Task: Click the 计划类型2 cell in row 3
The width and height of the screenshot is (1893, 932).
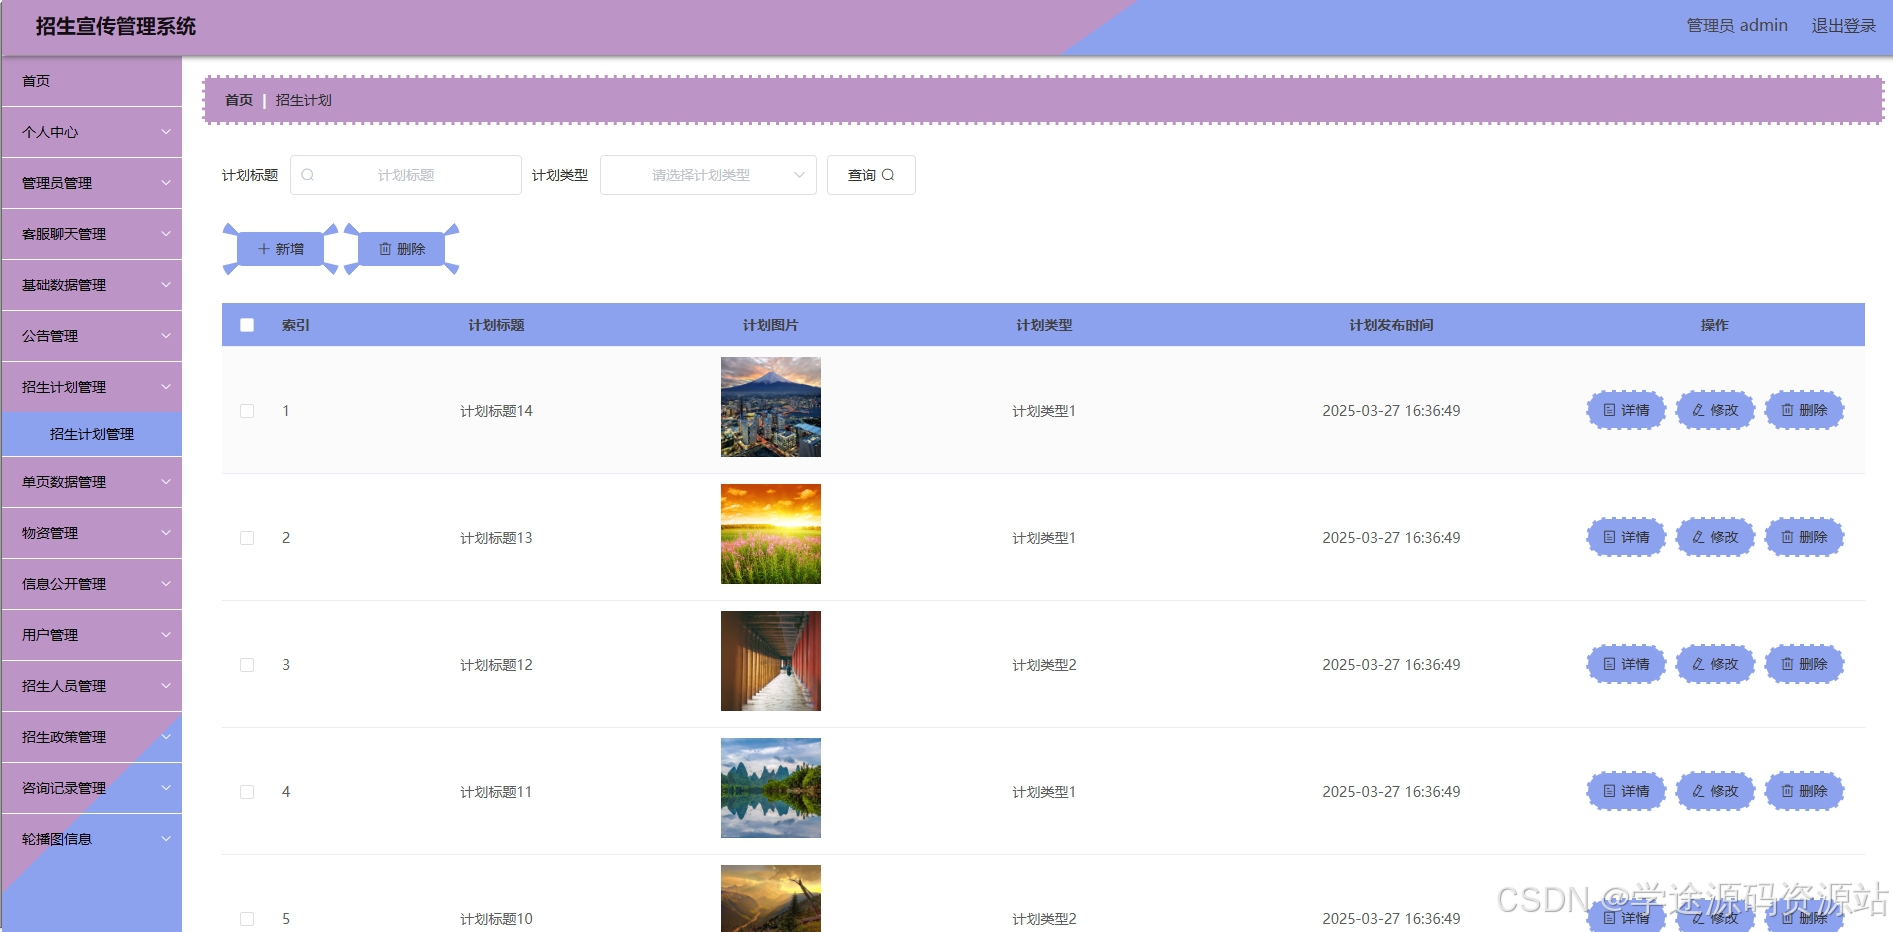Action: [1044, 665]
